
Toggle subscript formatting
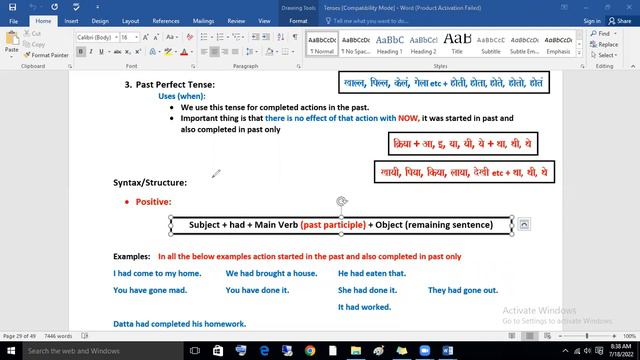[128, 52]
